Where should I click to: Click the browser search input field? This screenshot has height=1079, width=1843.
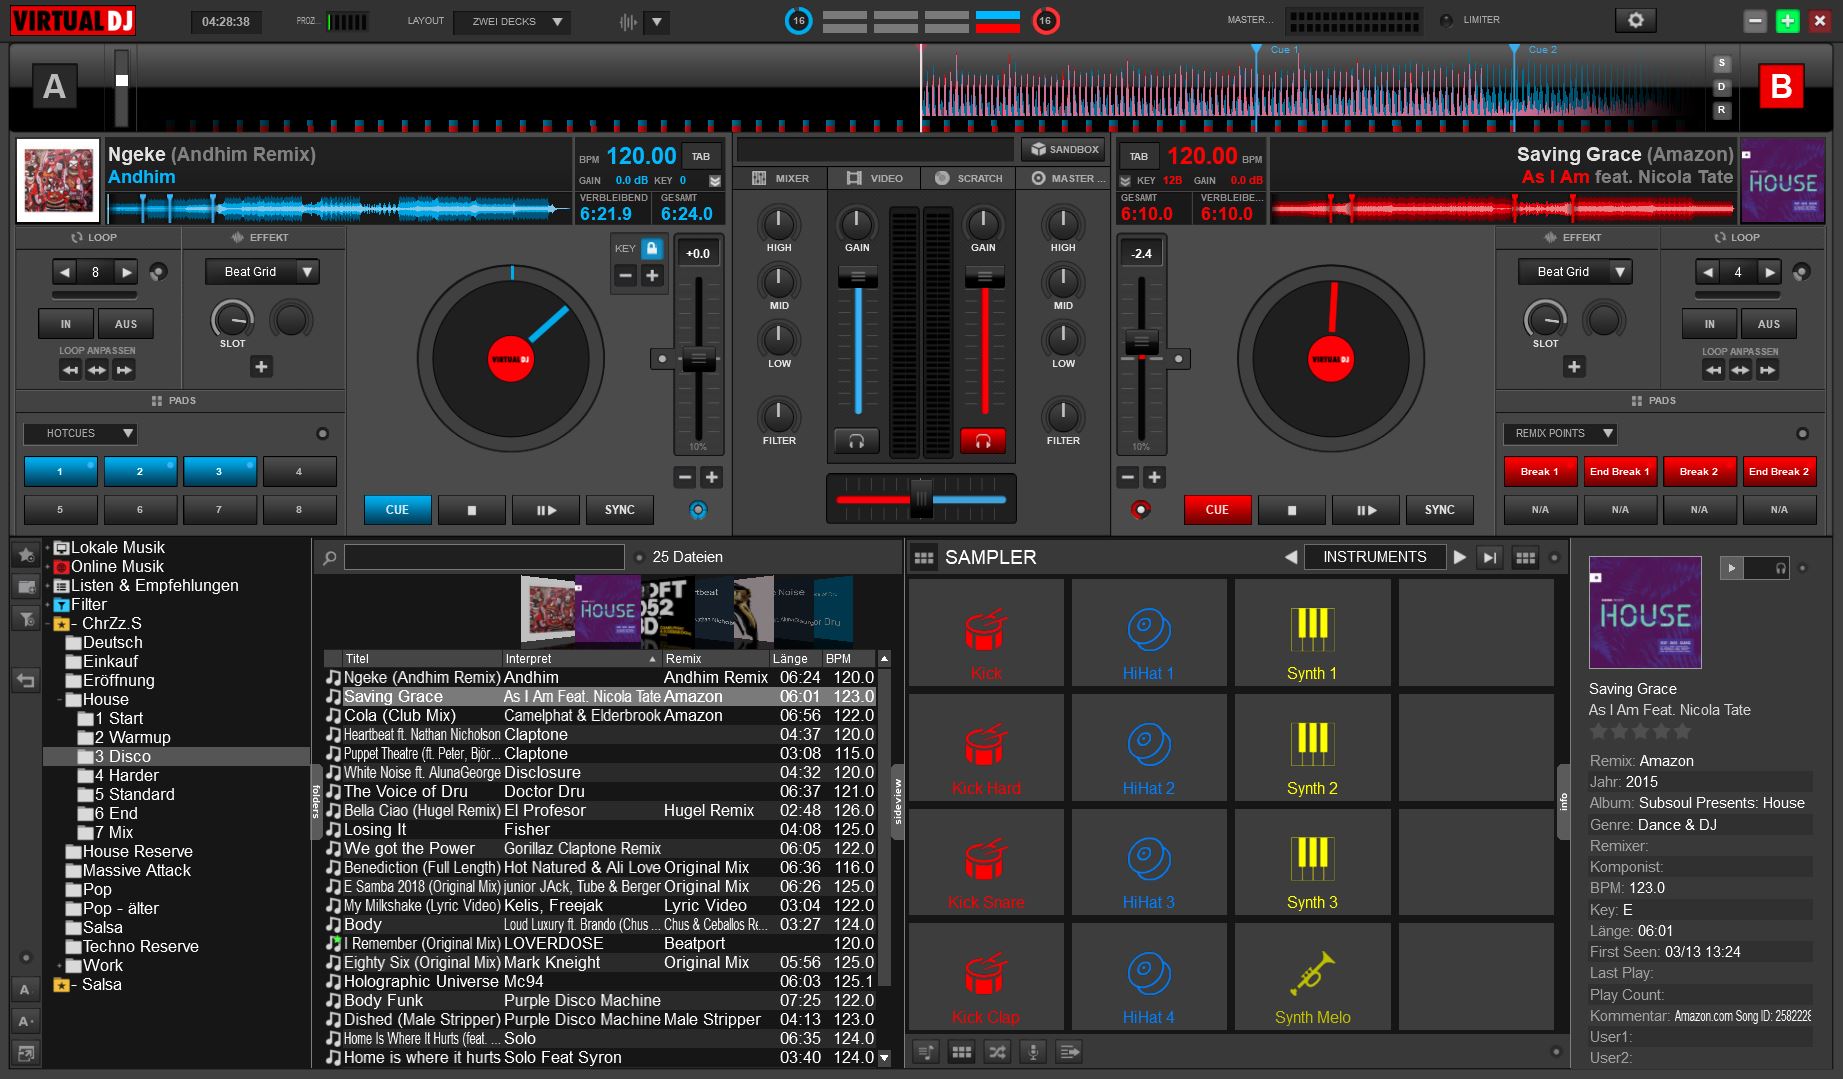484,557
